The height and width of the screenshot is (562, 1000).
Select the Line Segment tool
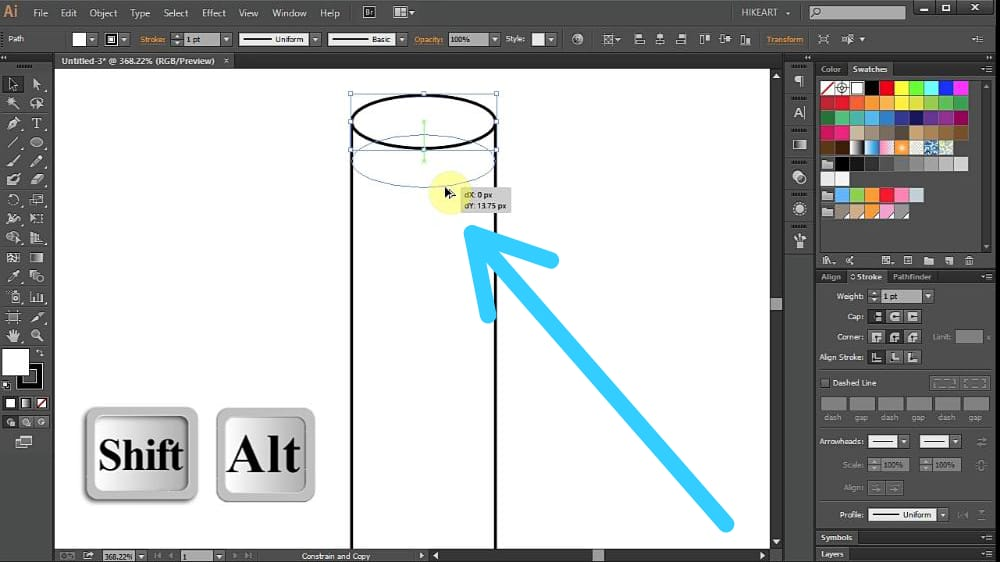click(x=13, y=142)
